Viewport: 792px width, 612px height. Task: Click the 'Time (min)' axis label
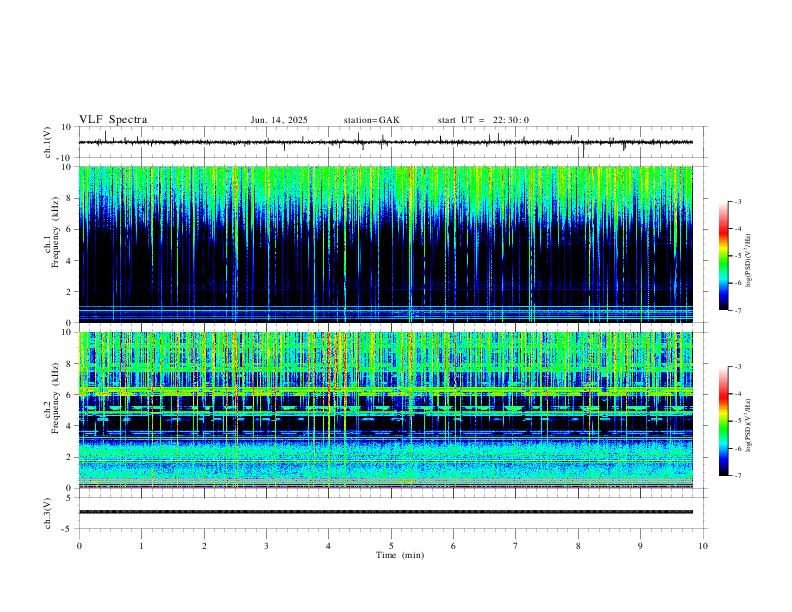pyautogui.click(x=400, y=555)
